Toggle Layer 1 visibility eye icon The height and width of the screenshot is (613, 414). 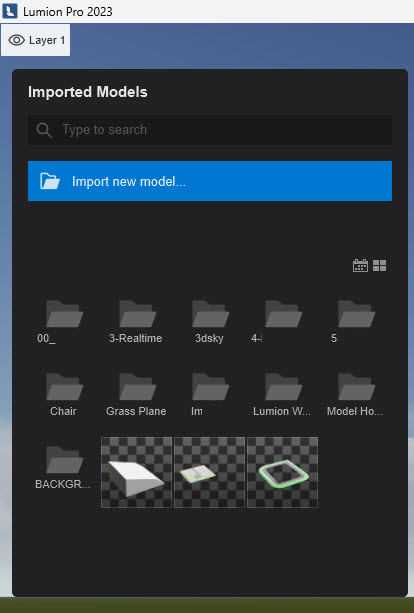tap(16, 40)
